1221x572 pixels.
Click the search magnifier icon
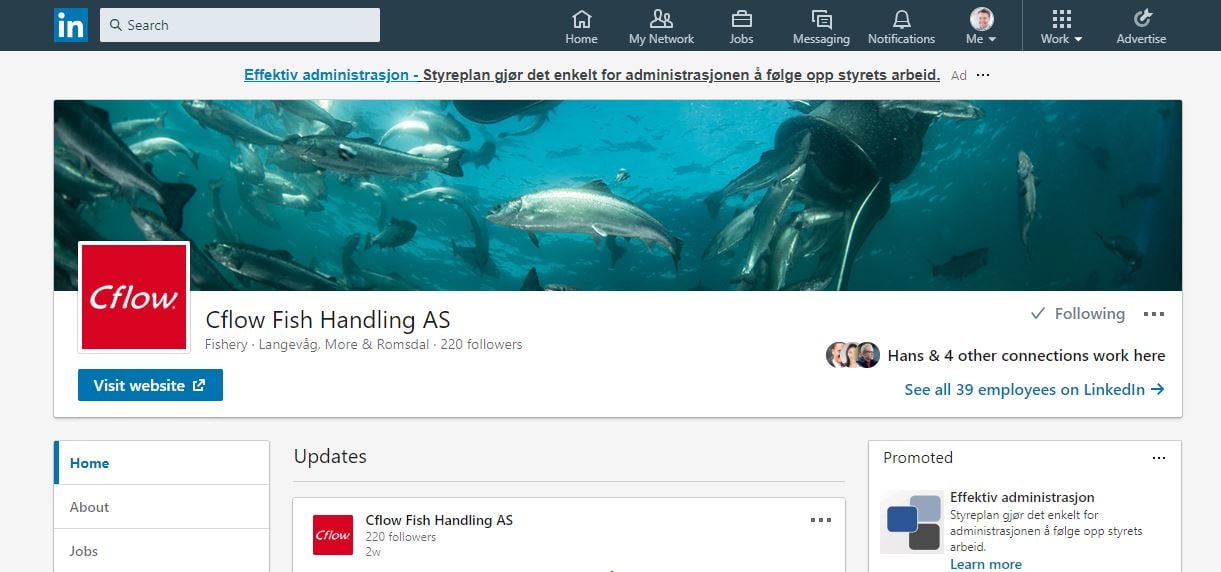(115, 25)
